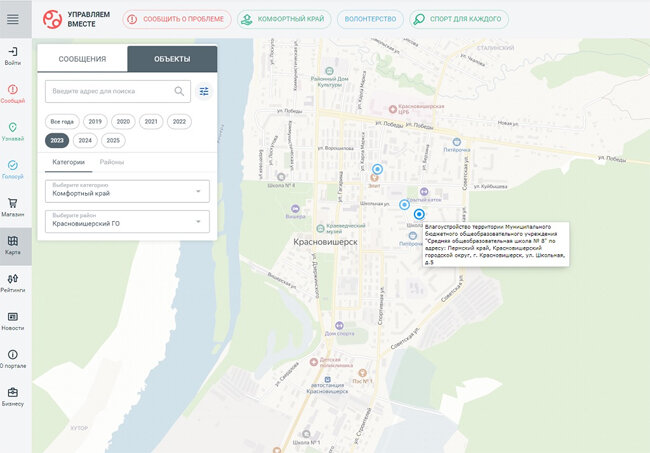The height and width of the screenshot is (453, 650).
Task: Click the Красновишерск city label on map
Action: (325, 242)
